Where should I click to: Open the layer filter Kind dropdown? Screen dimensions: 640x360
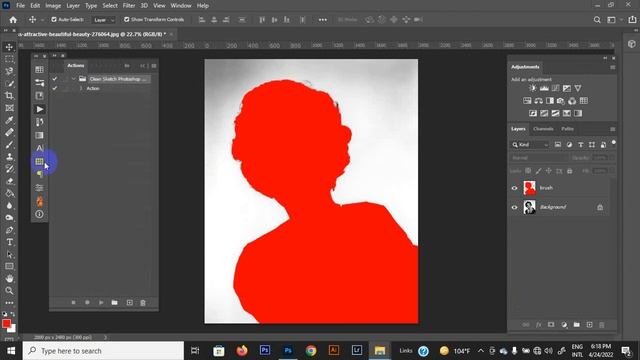pyautogui.click(x=530, y=144)
